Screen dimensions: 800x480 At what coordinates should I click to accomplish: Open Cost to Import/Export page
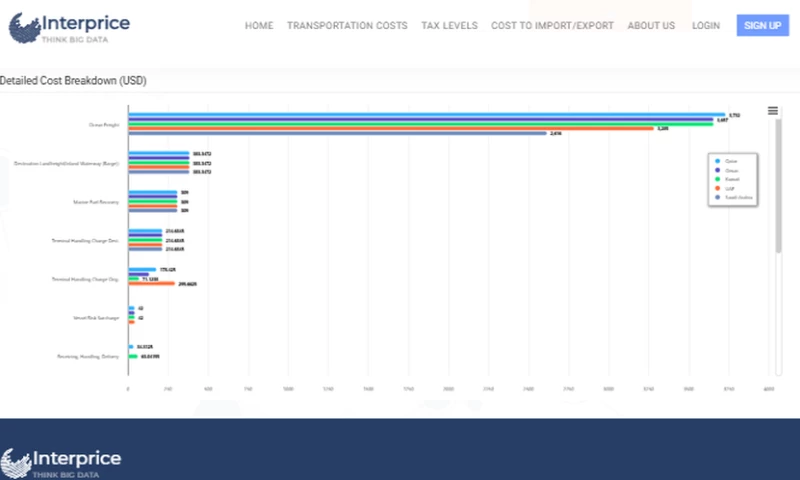pos(552,26)
